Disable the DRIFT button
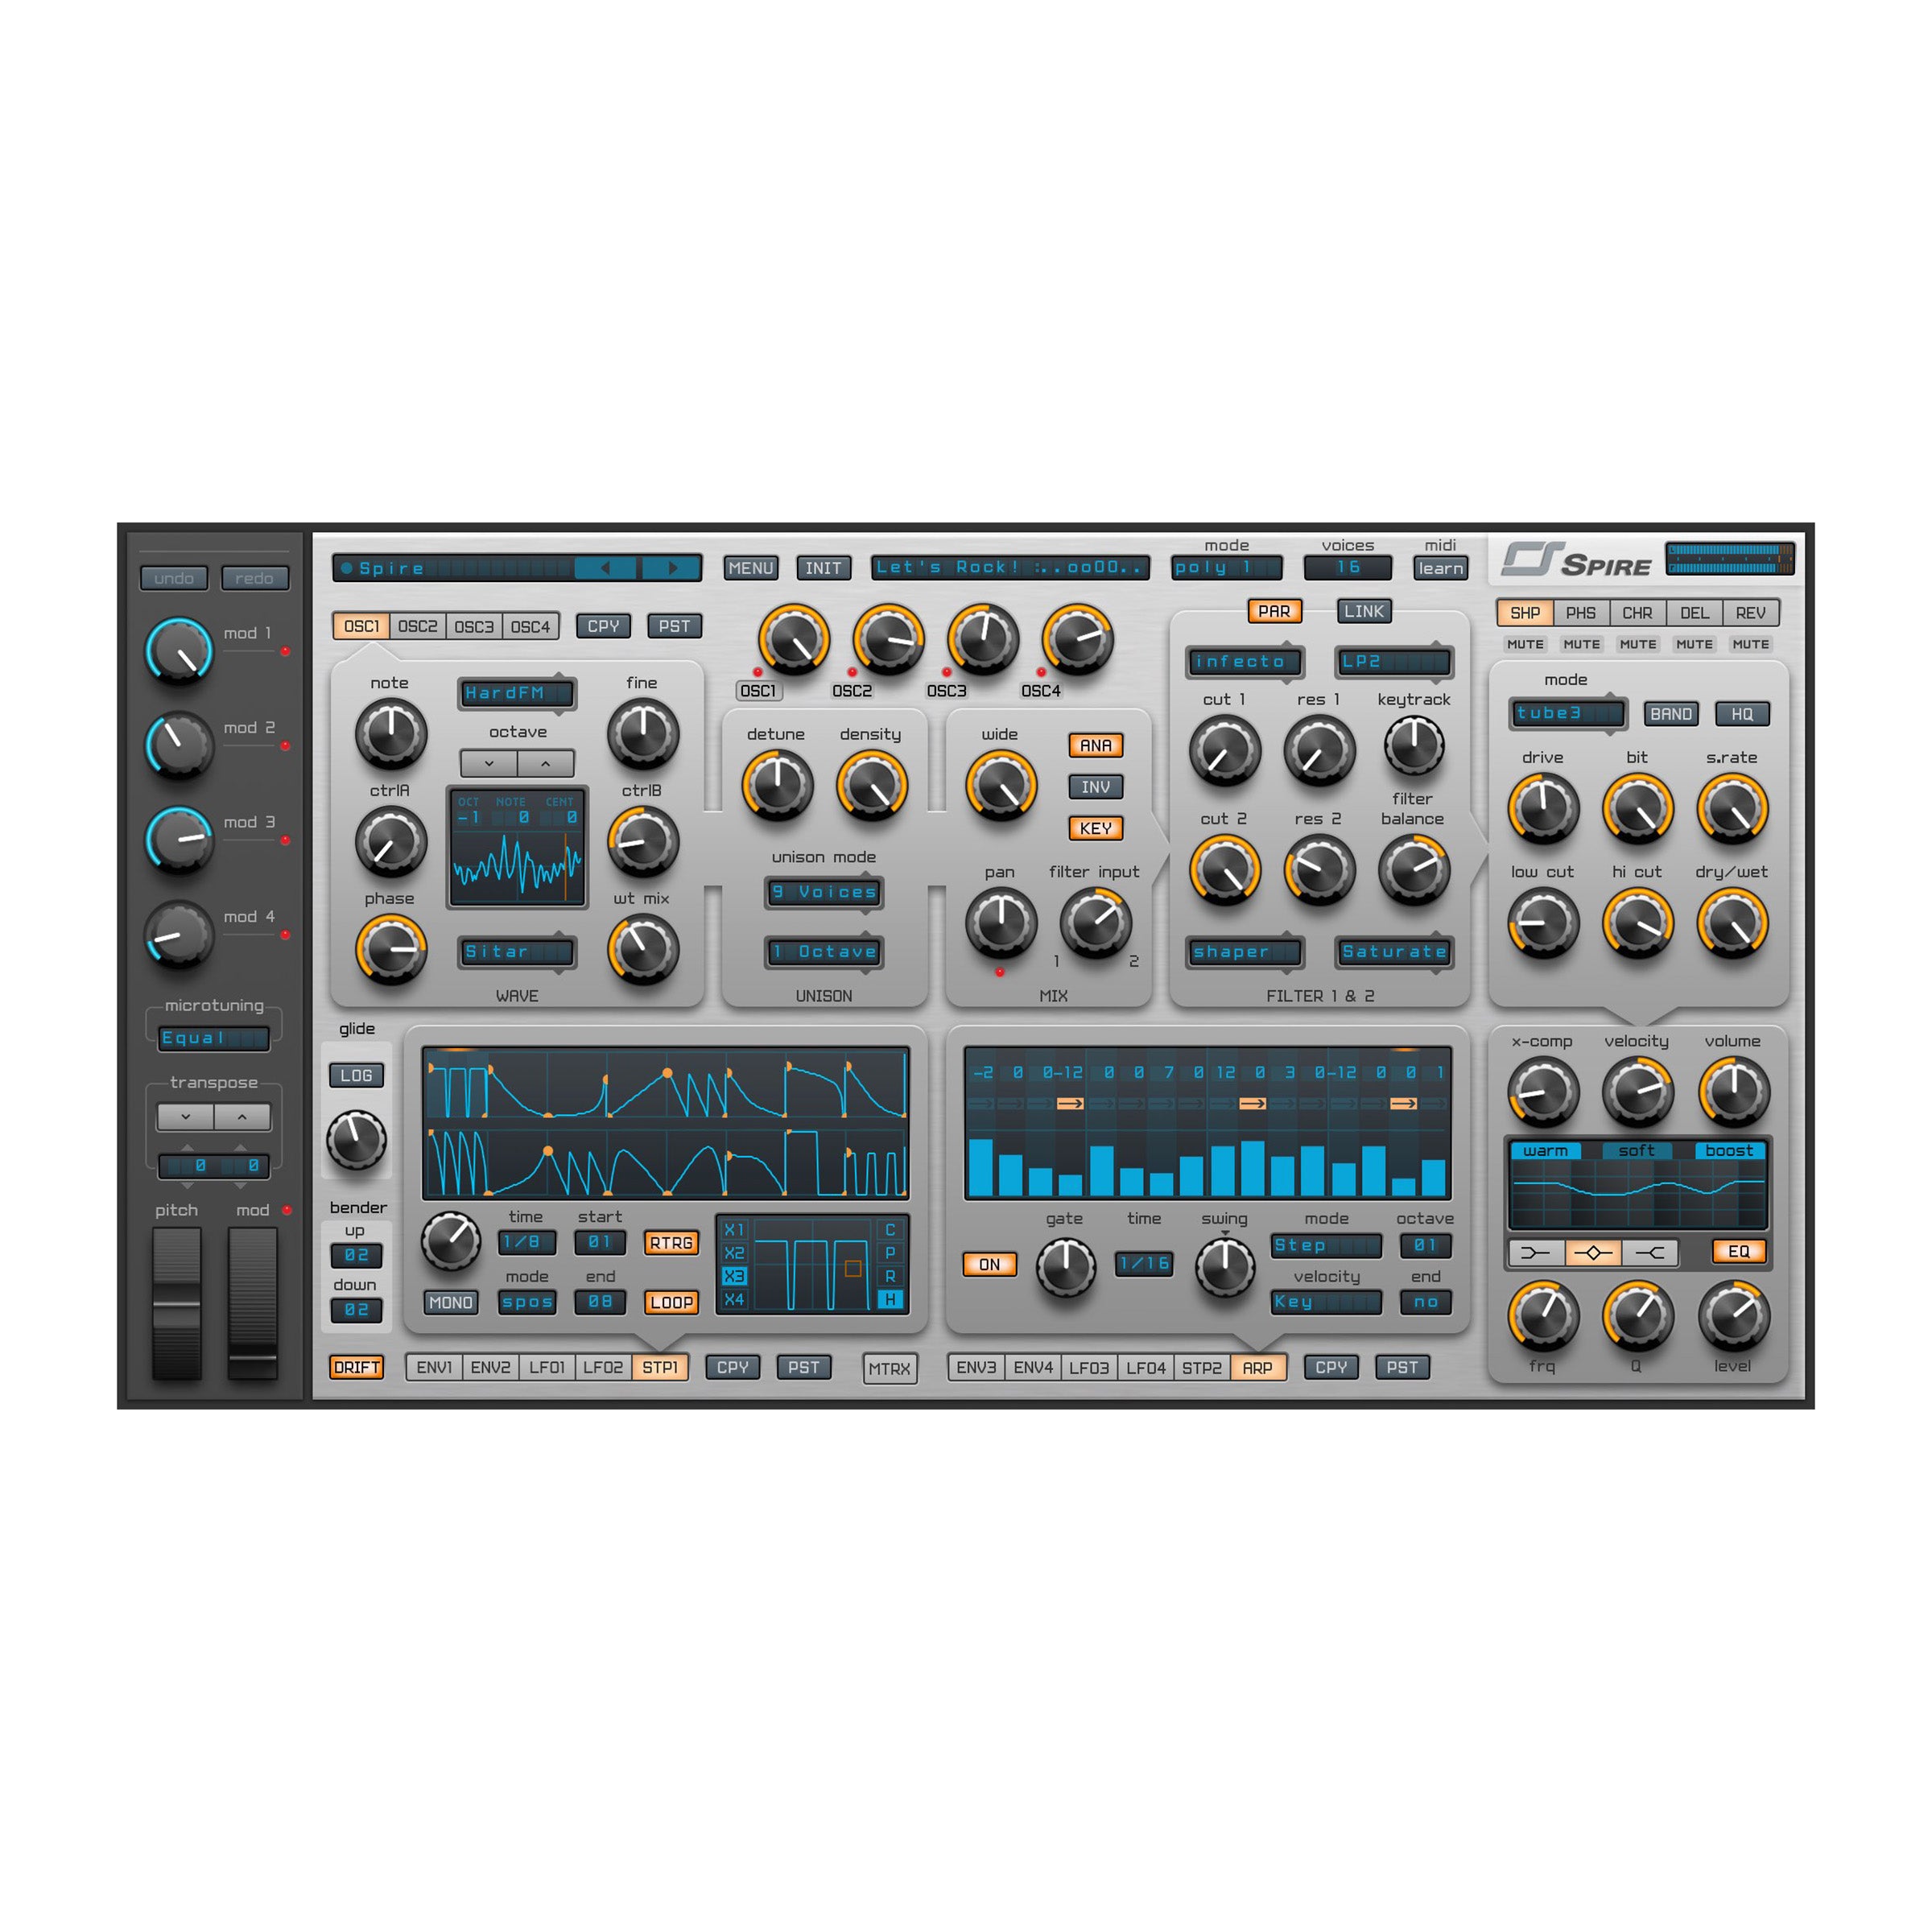 (356, 1367)
